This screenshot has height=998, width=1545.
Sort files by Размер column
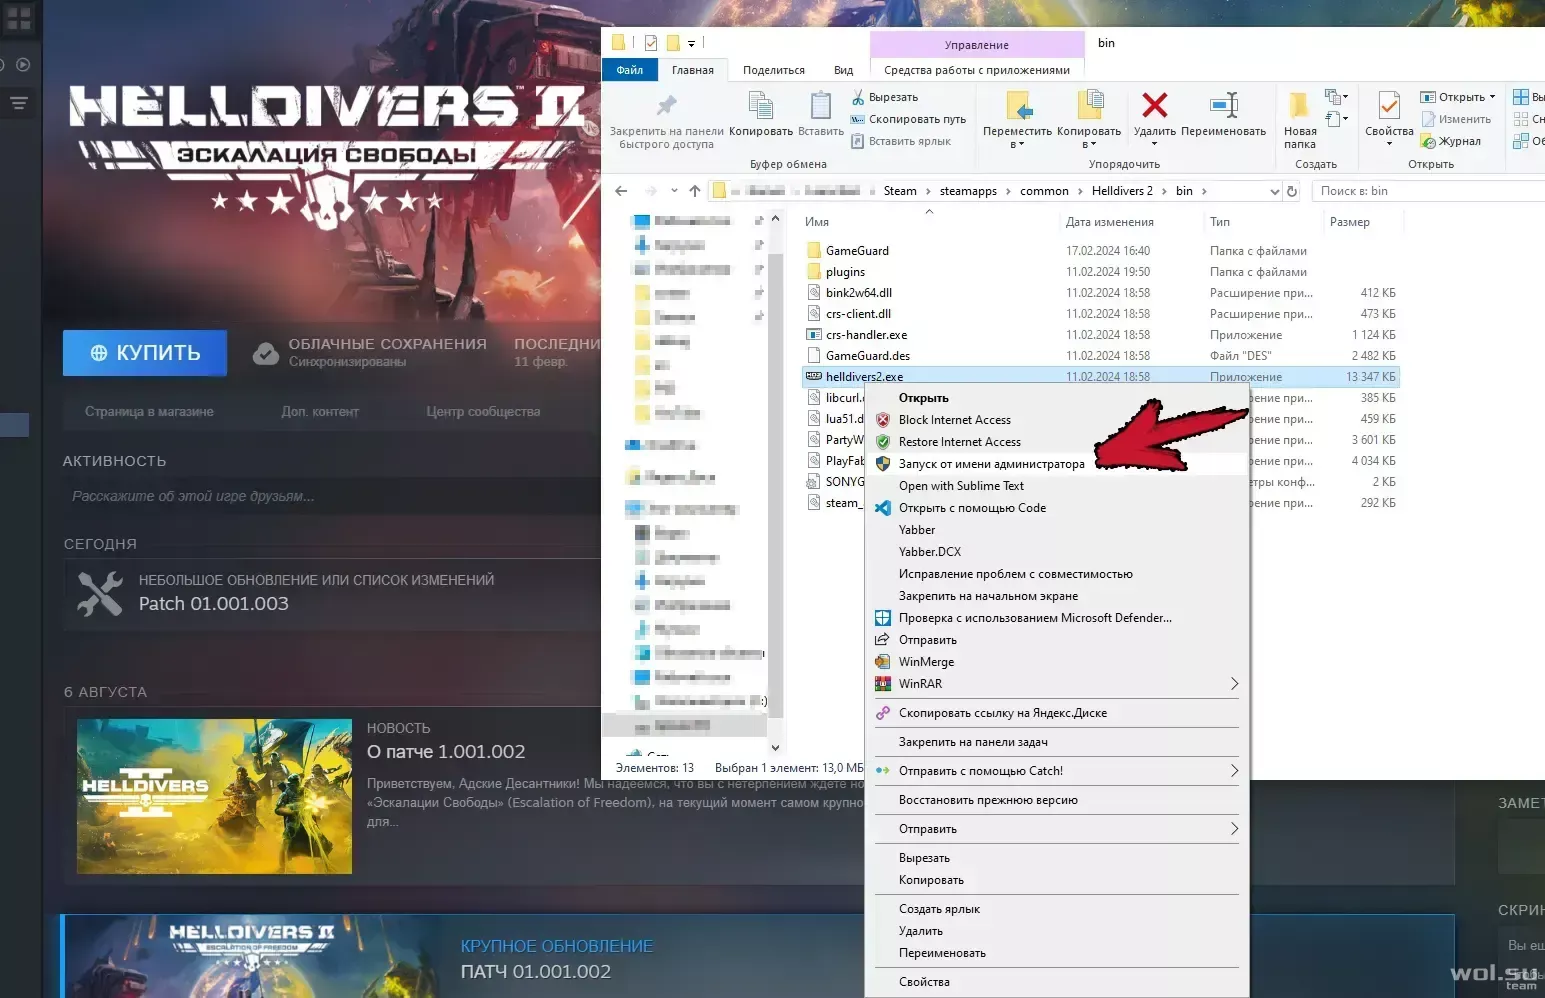(x=1350, y=222)
